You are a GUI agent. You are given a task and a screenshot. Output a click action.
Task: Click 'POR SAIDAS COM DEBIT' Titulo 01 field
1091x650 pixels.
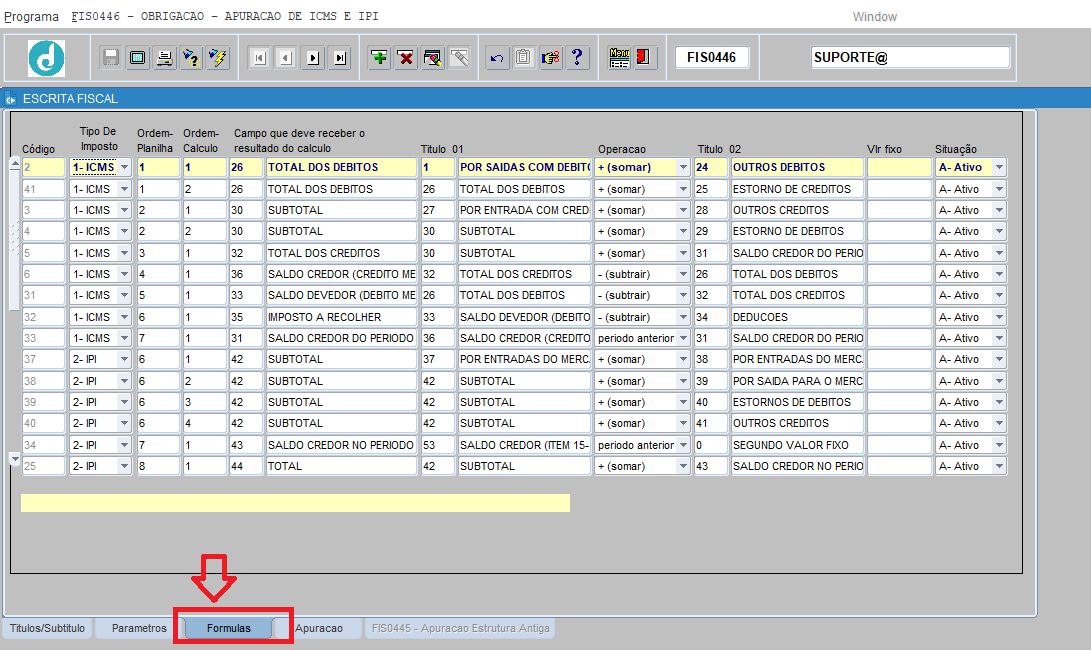(524, 167)
